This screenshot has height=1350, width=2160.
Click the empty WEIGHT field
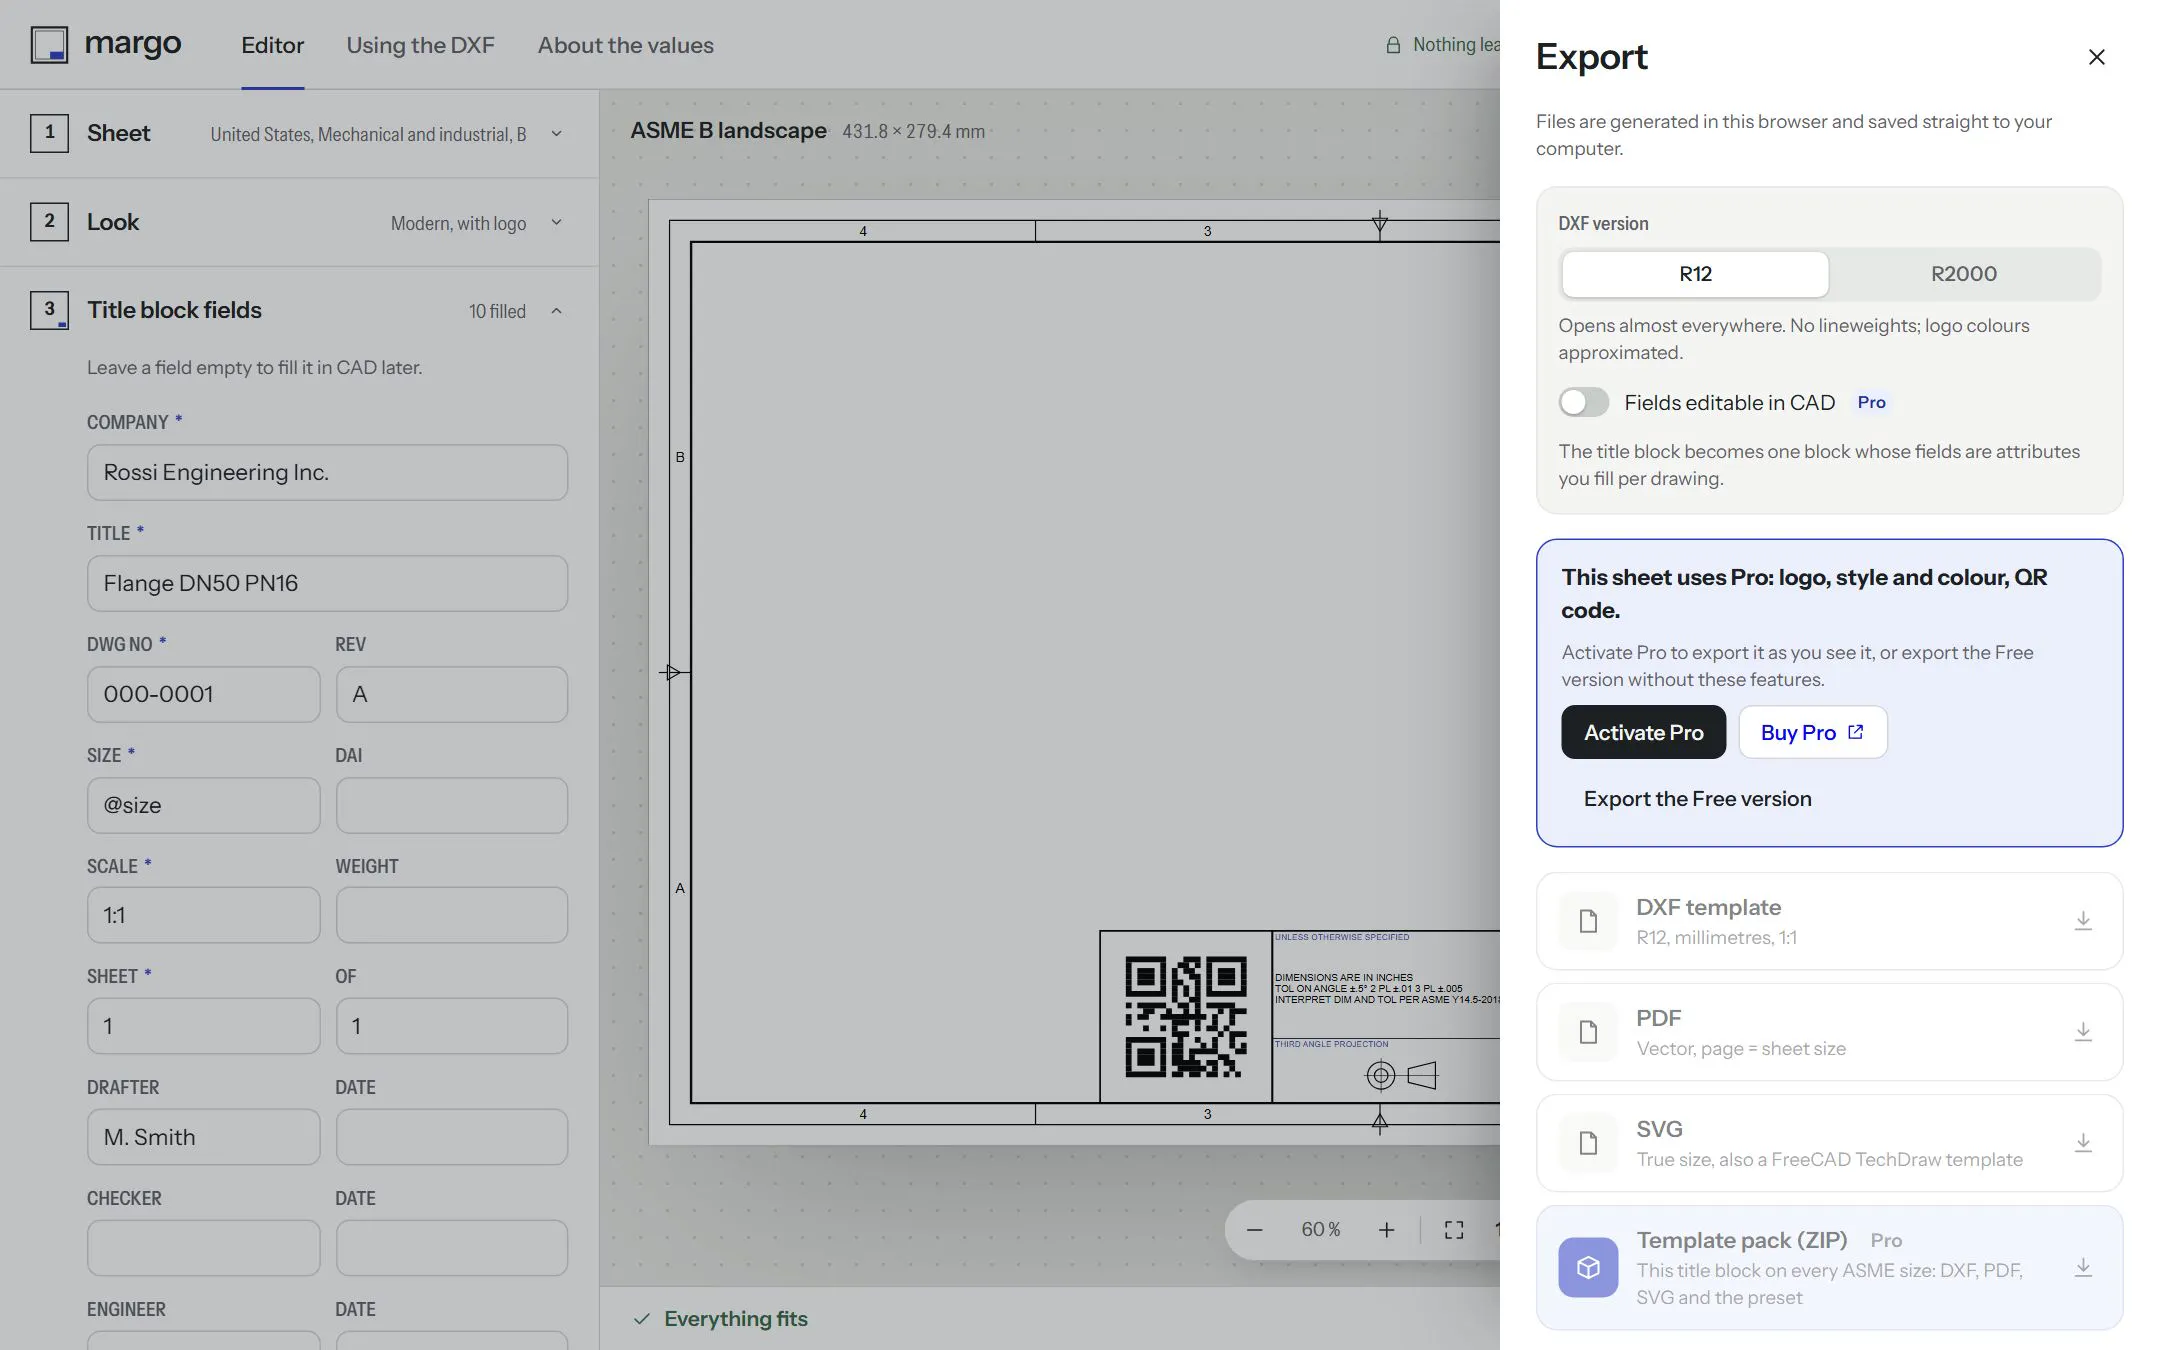point(452,915)
